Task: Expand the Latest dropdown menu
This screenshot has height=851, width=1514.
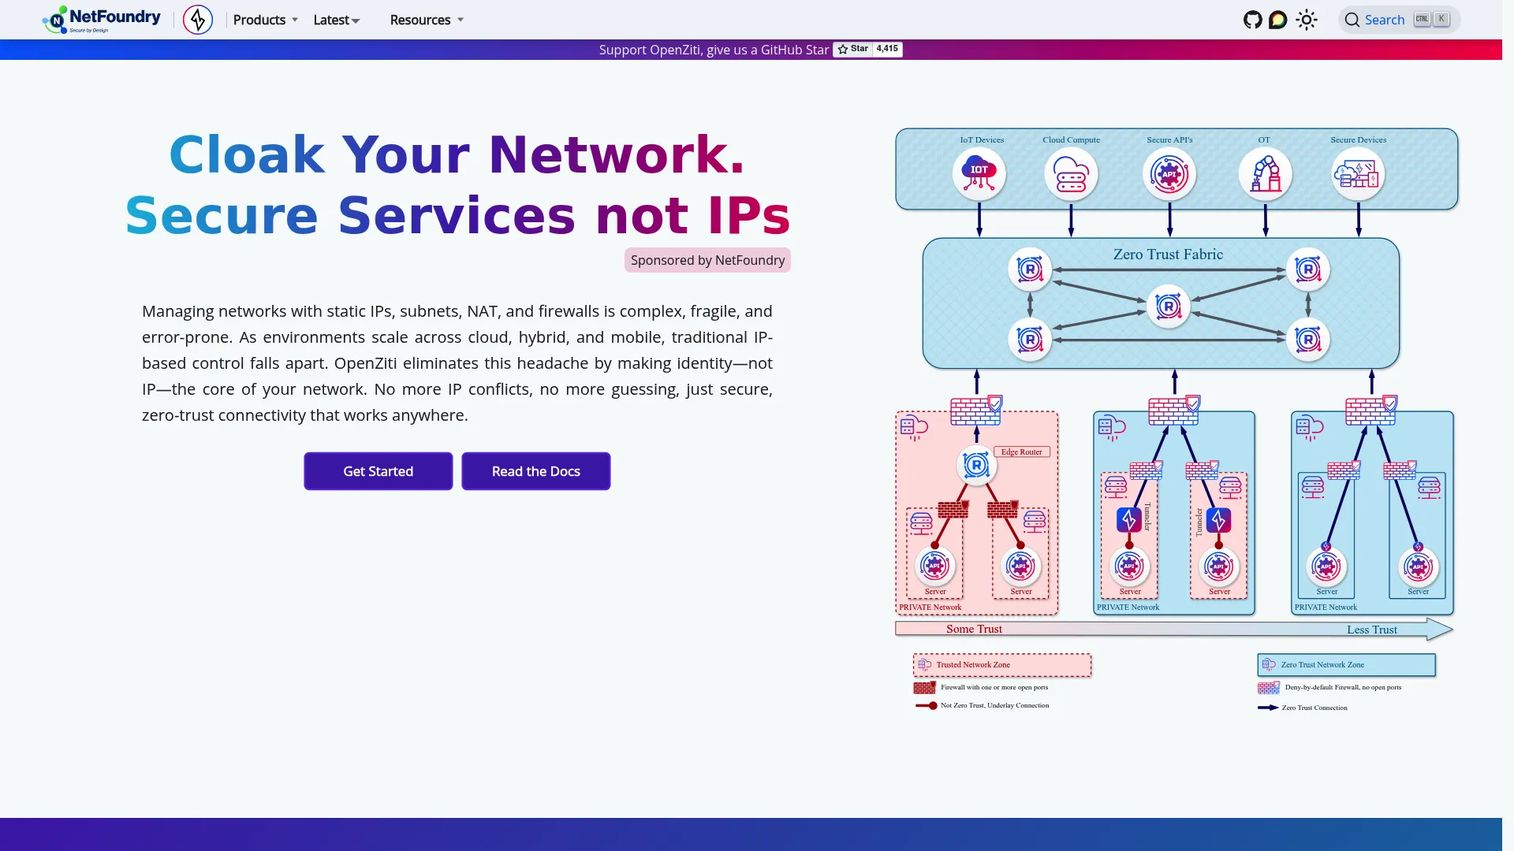Action: [x=336, y=20]
